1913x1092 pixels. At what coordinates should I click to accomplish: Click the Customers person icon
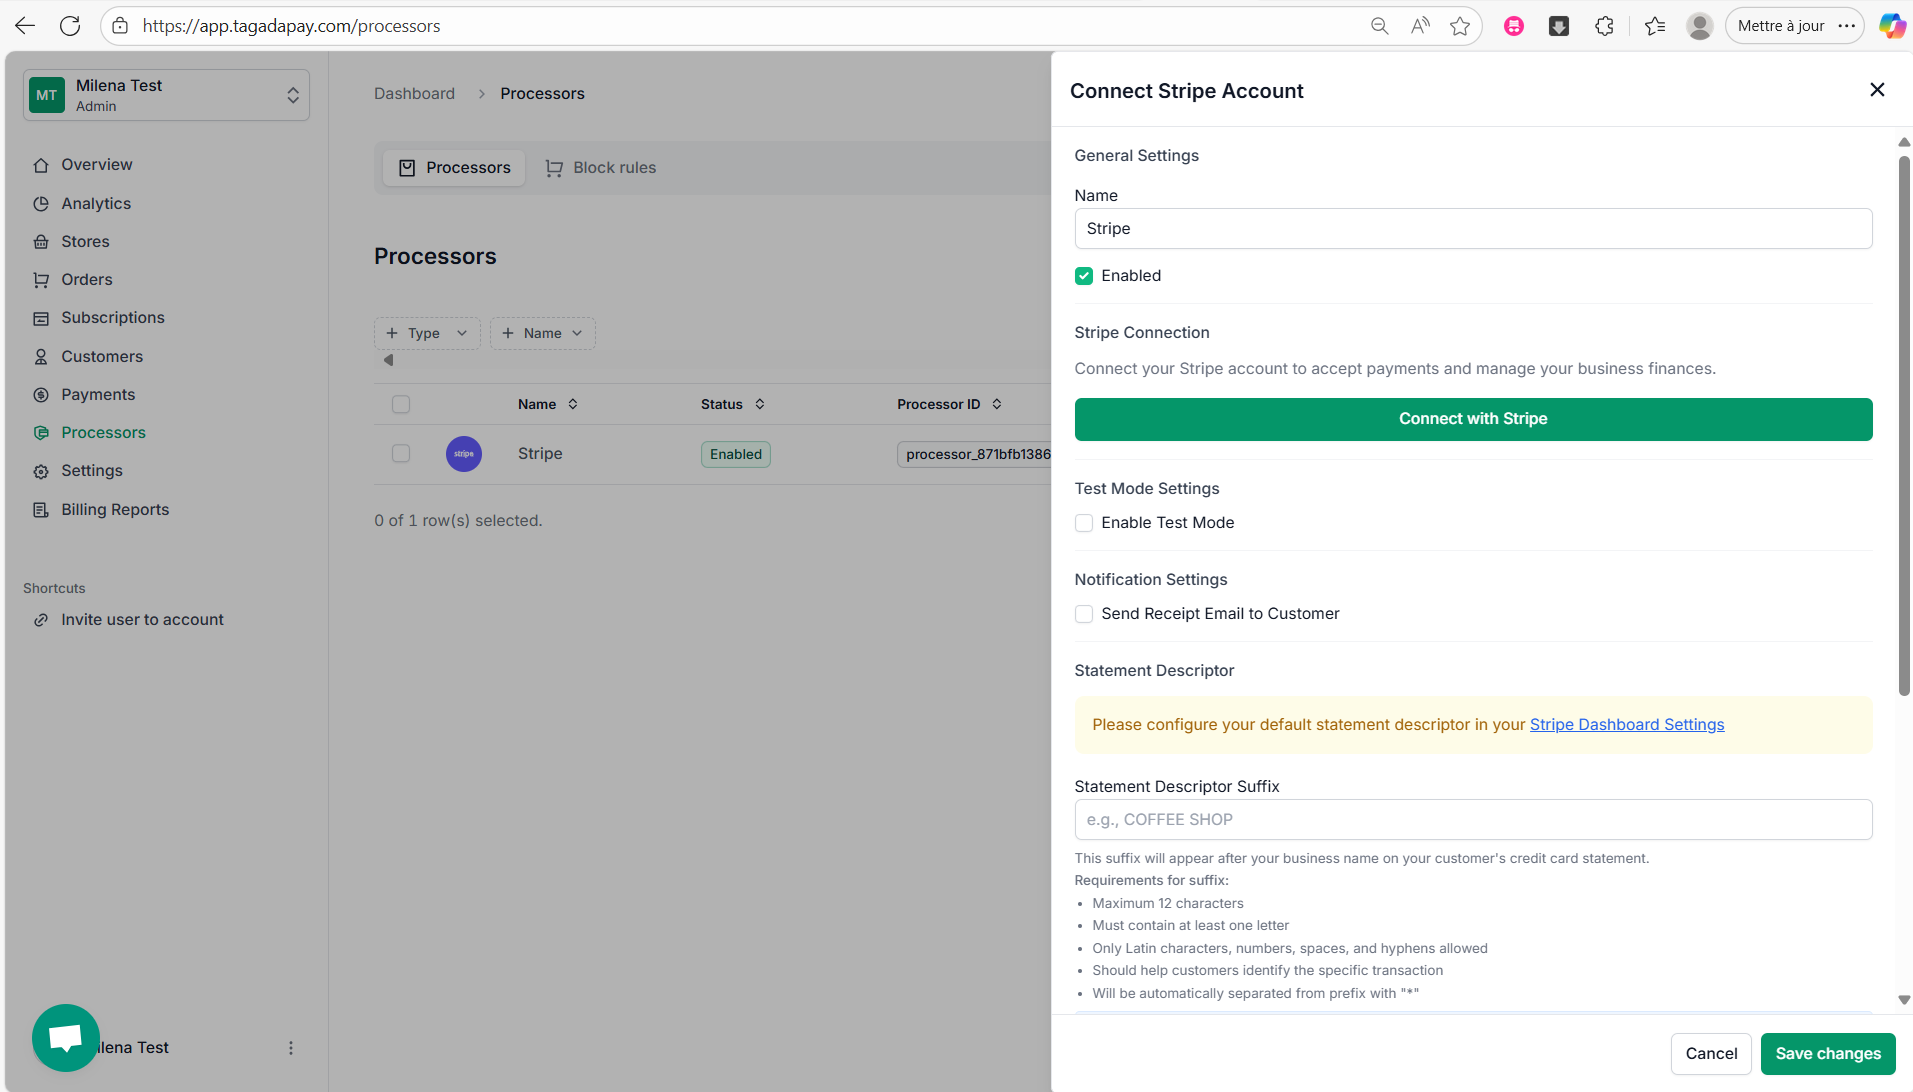pyautogui.click(x=41, y=357)
